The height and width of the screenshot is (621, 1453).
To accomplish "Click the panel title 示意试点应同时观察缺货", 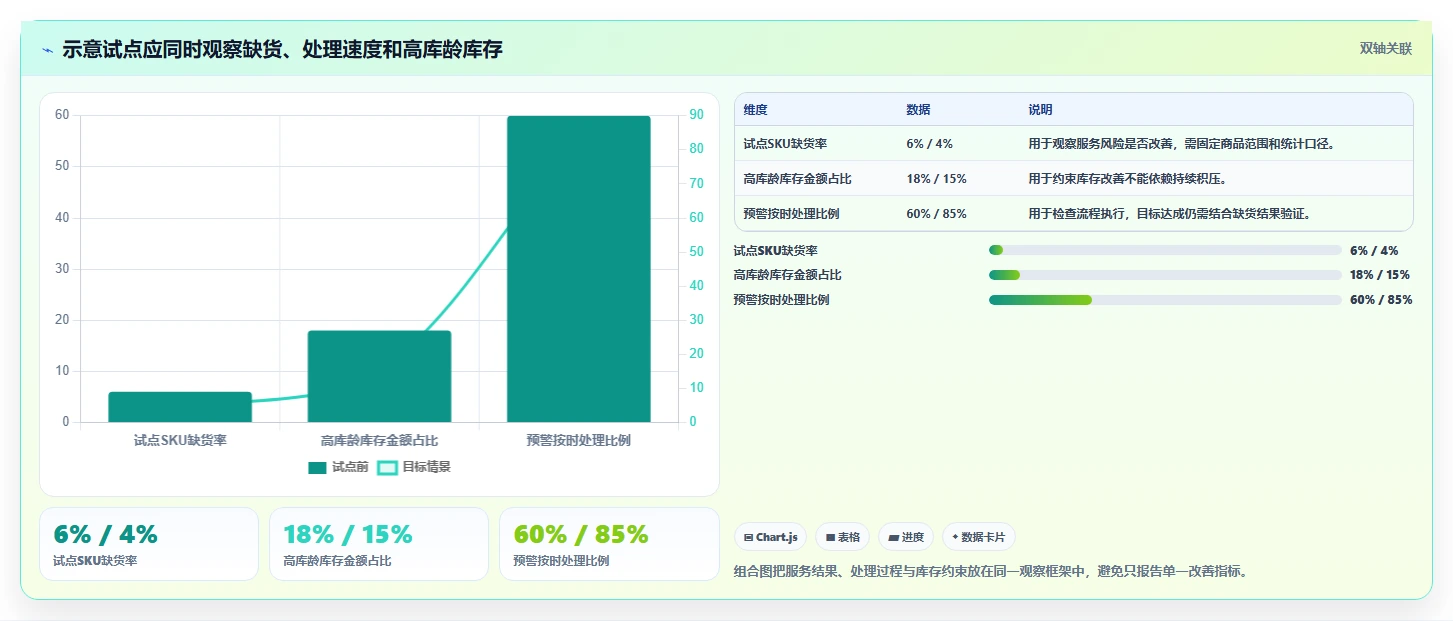I will [x=282, y=50].
